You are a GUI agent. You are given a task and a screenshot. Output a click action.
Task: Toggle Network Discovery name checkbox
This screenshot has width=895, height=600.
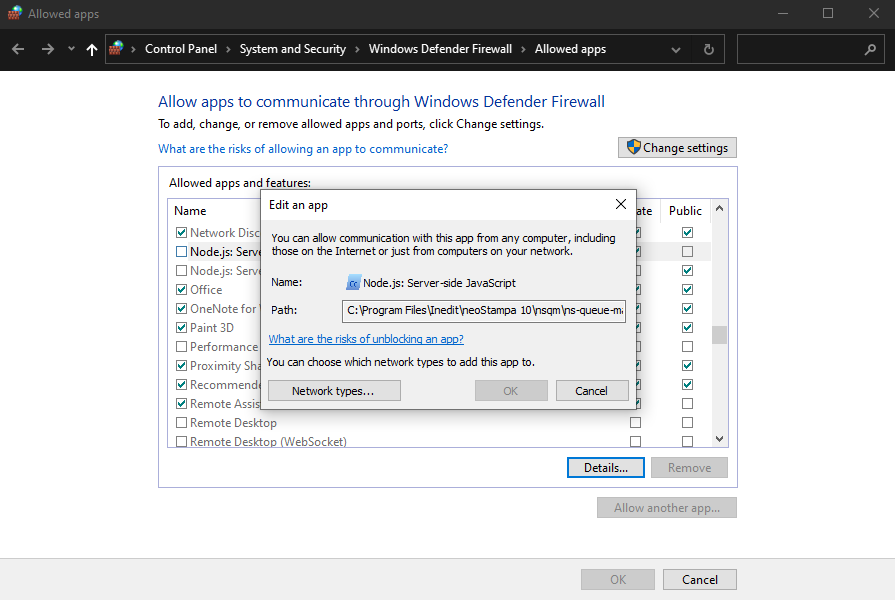[182, 233]
